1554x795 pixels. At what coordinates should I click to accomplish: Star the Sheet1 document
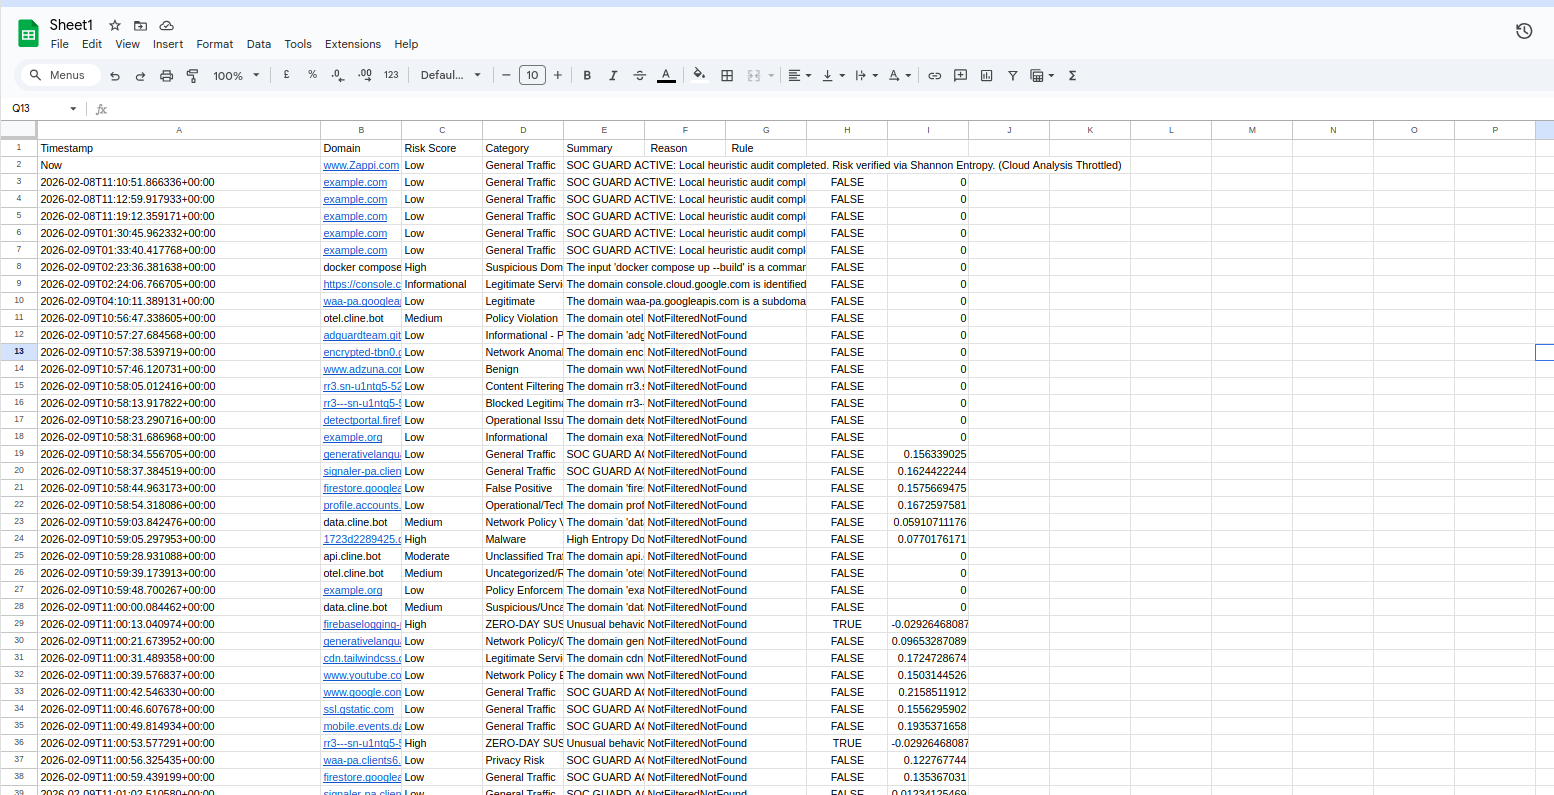click(x=115, y=25)
